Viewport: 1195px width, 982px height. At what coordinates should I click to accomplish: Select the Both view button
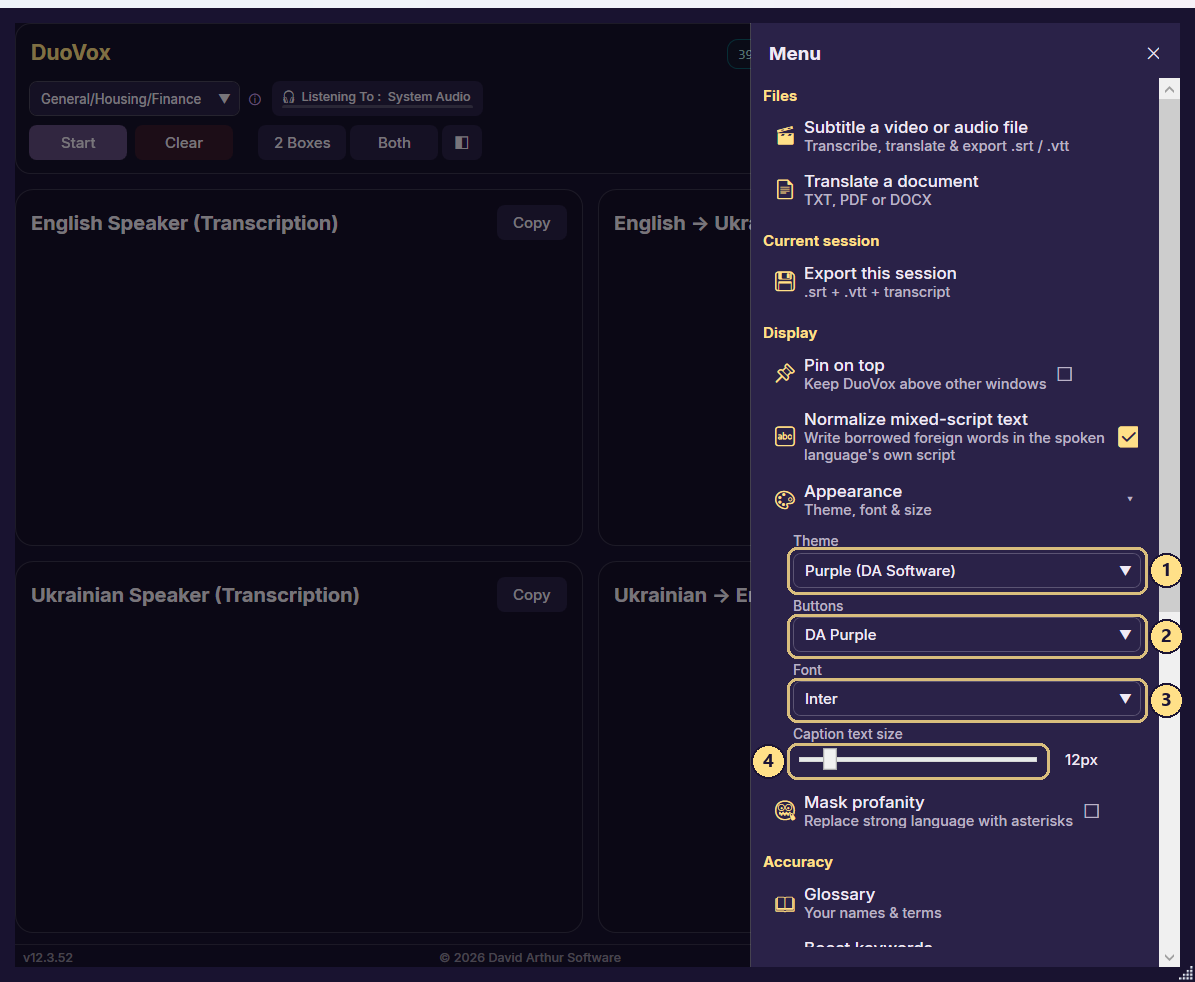coord(394,142)
